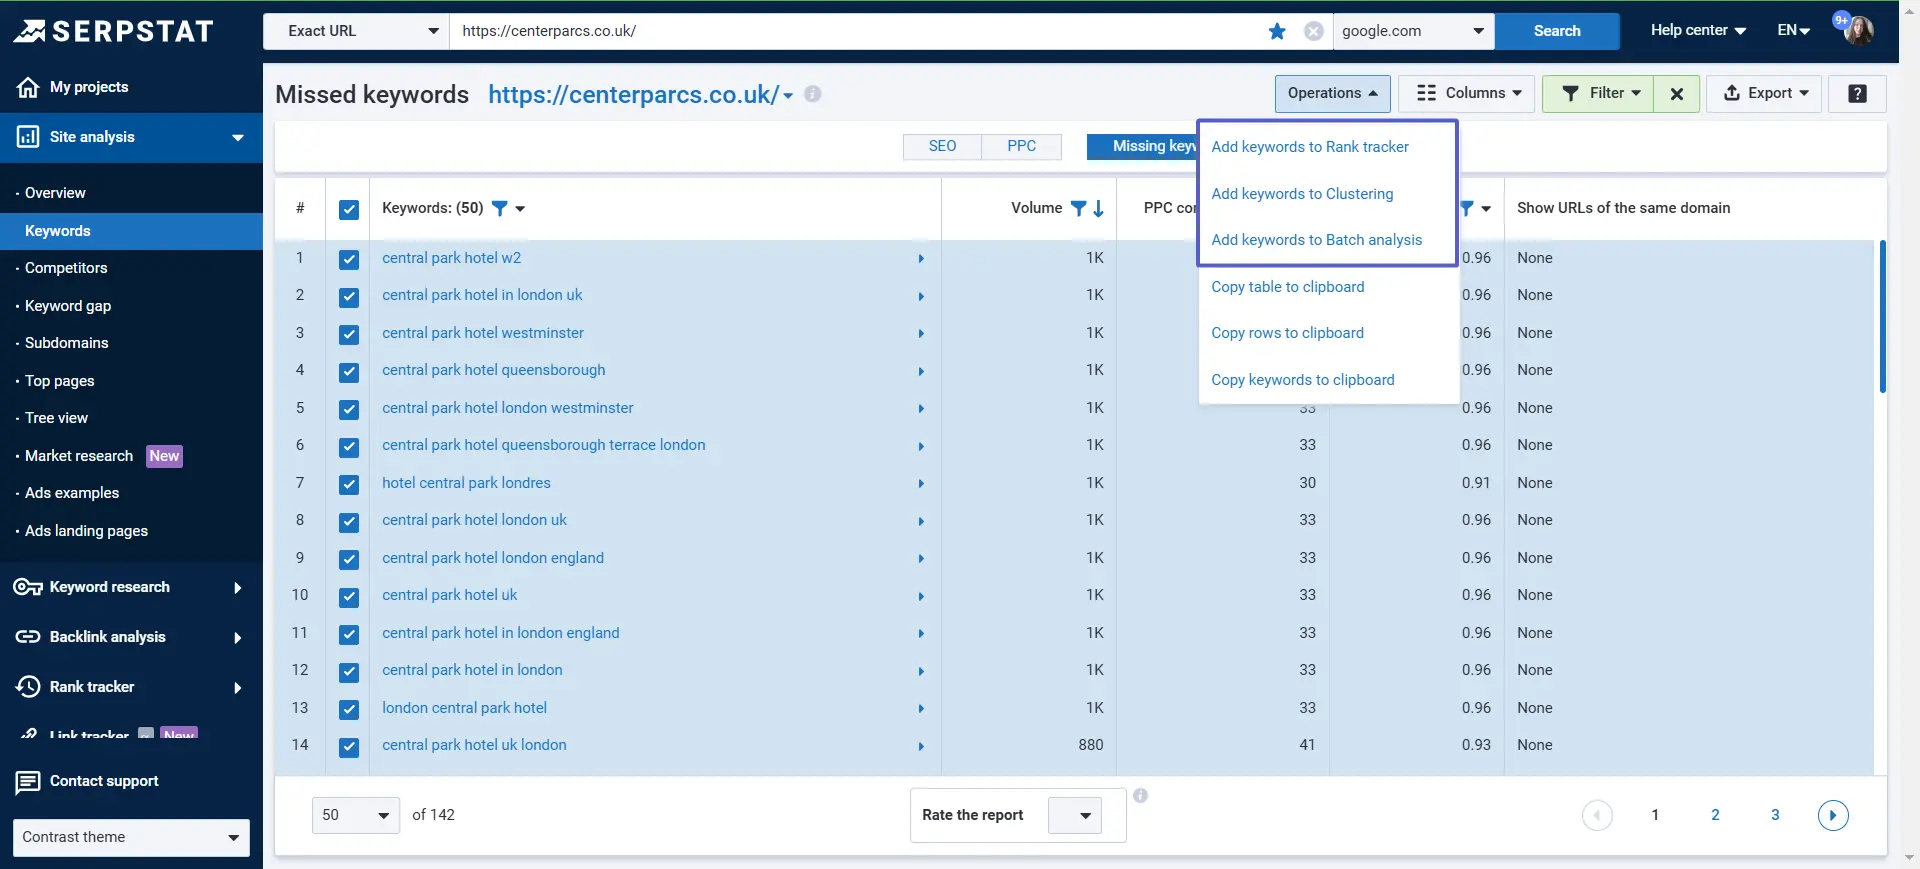Go to the next page arrow
This screenshot has height=869, width=1920.
(1833, 815)
